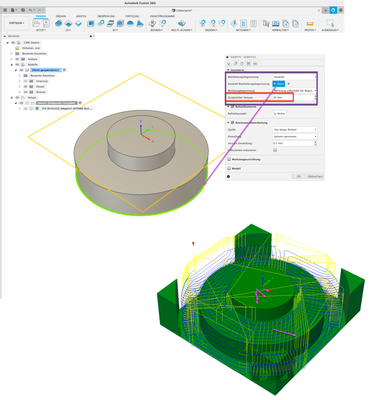Toggle the Modell checkbox in dialog
The image size is (372, 400).
229,169
